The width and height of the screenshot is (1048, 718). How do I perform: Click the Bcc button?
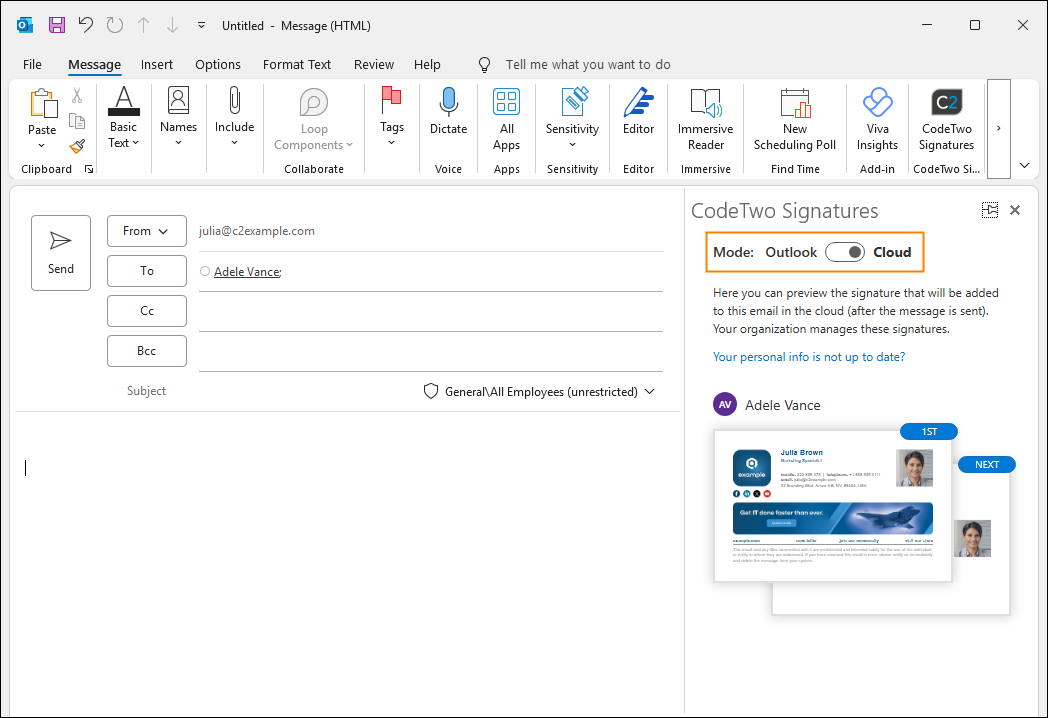[x=146, y=351]
